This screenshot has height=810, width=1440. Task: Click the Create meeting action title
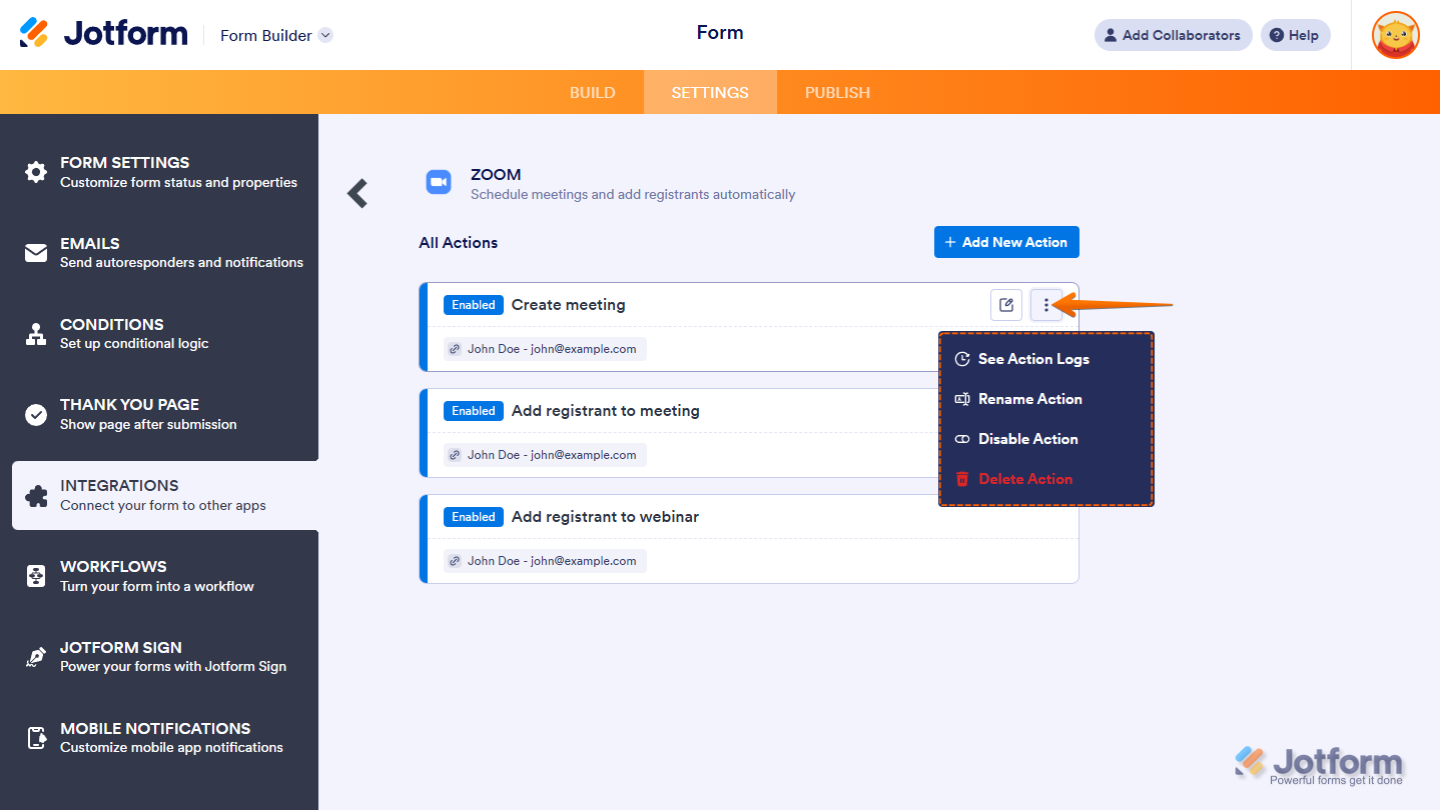(x=568, y=305)
